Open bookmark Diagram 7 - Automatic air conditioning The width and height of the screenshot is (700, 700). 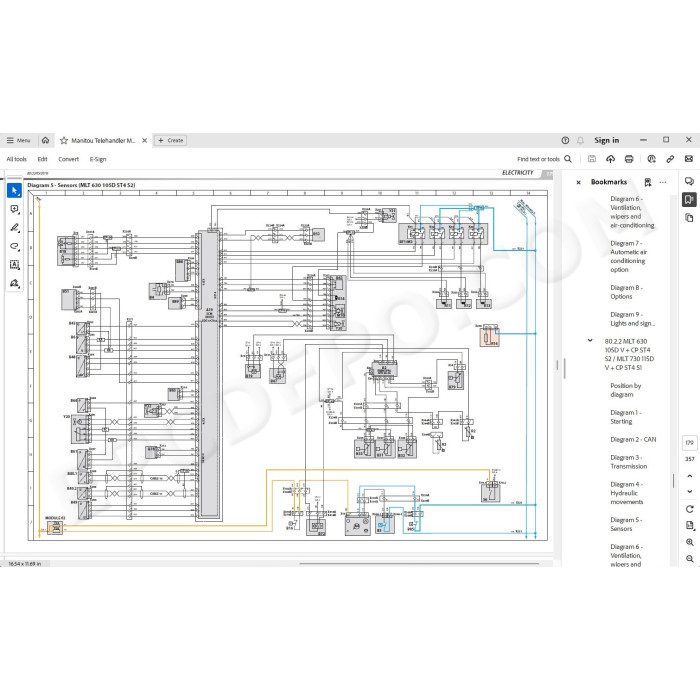click(629, 256)
